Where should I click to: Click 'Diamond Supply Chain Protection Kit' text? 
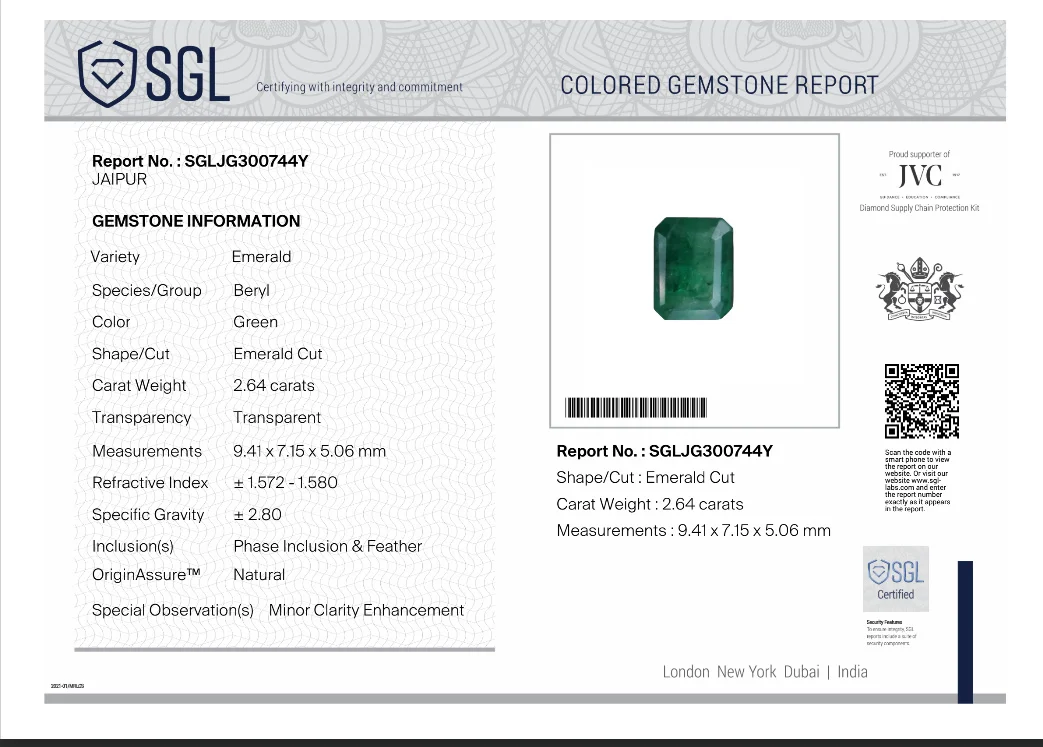click(x=919, y=208)
